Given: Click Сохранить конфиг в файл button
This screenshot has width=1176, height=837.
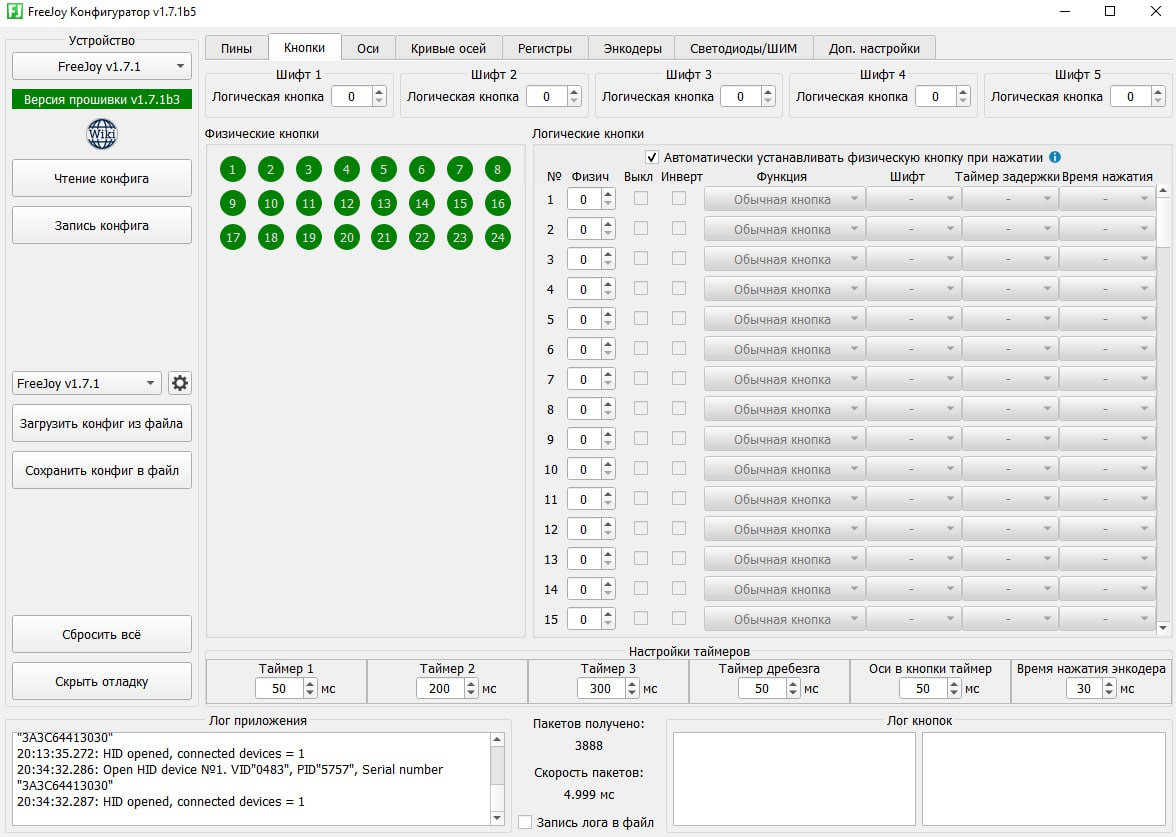Looking at the screenshot, I should 102,470.
